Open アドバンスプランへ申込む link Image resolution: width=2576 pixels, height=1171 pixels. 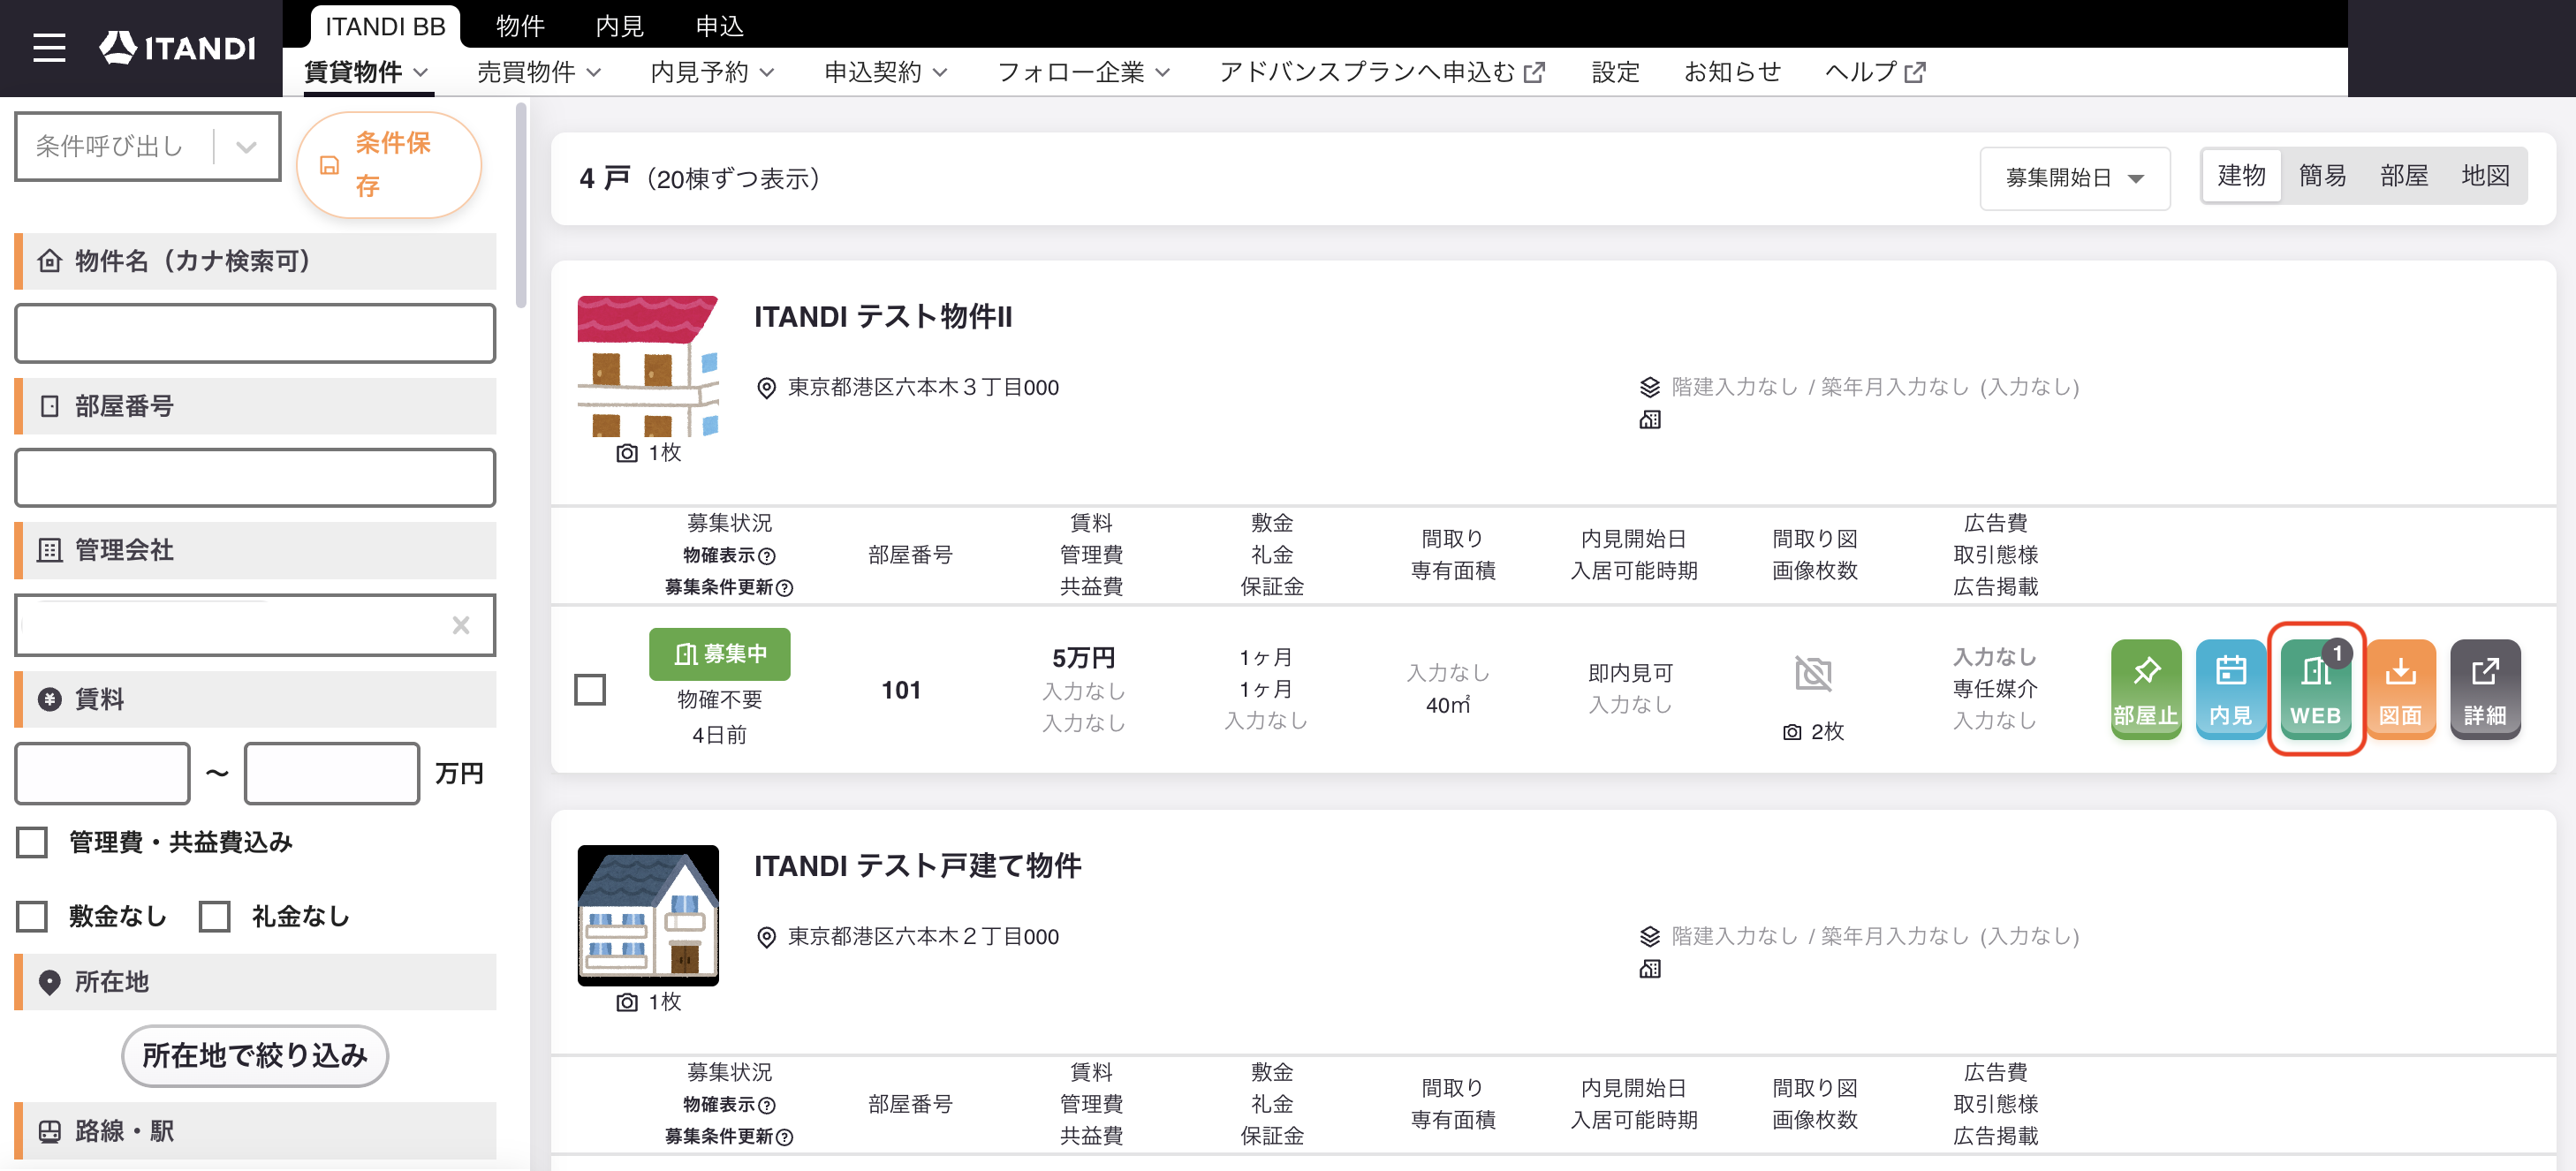[x=1382, y=72]
